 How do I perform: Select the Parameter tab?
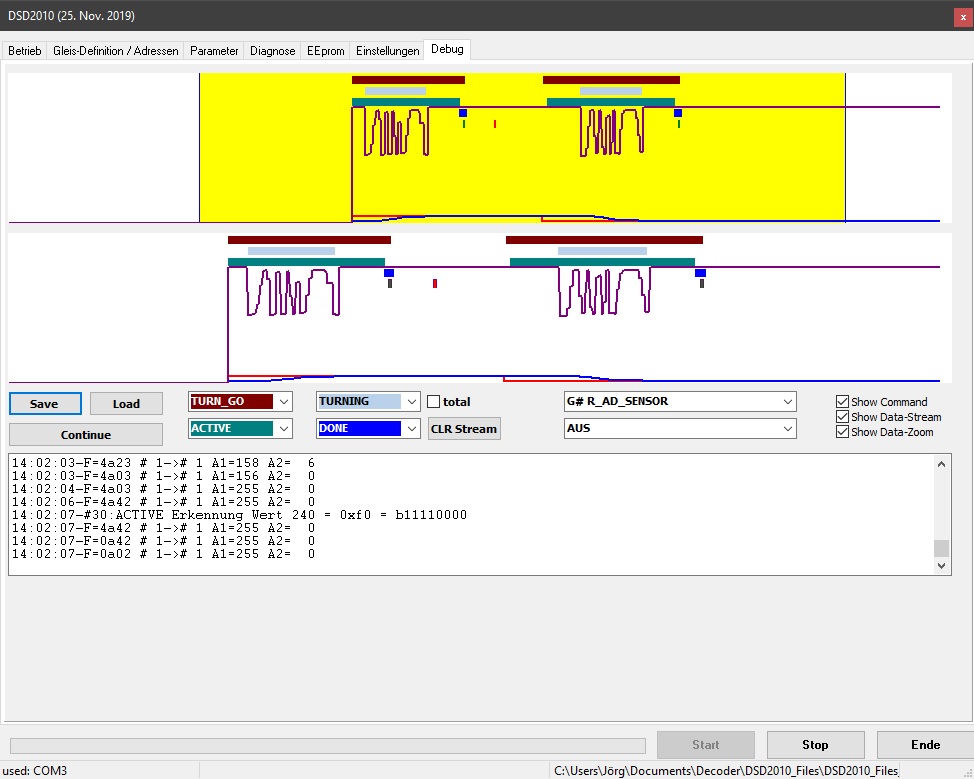(x=214, y=50)
